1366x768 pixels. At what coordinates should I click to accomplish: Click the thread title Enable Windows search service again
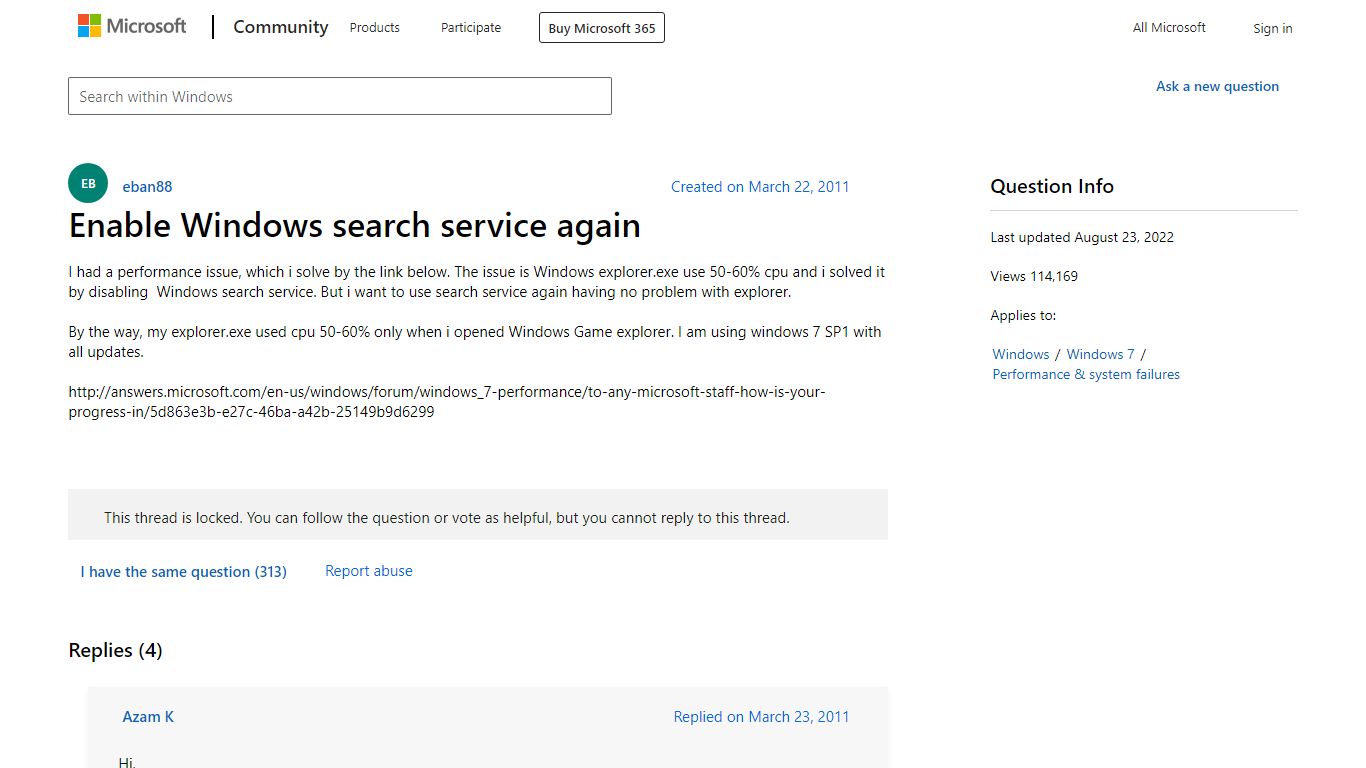coord(355,226)
